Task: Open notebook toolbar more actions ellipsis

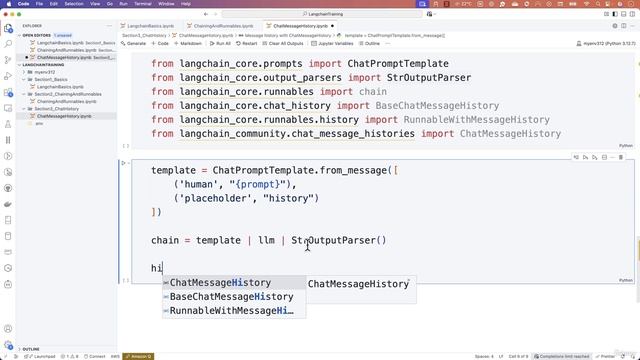Action: coord(388,43)
